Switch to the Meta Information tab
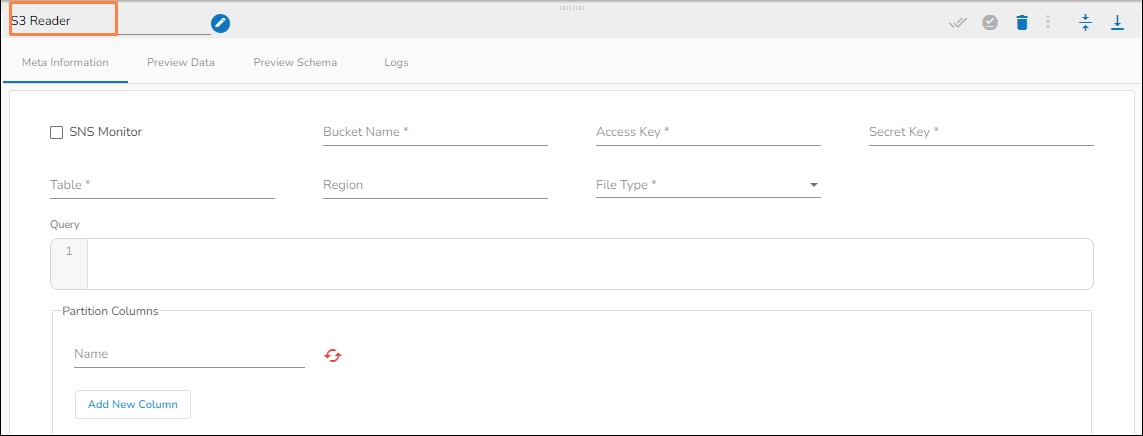 coord(65,62)
